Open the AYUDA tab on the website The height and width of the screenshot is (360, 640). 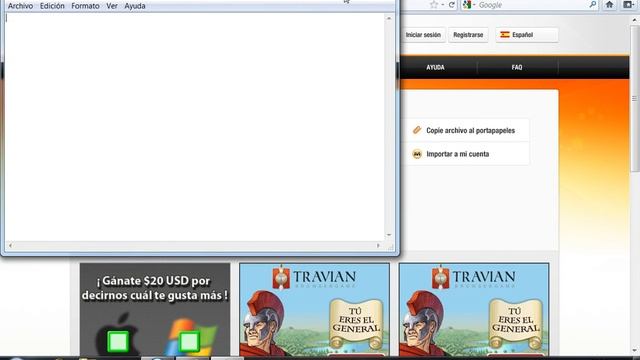point(436,68)
